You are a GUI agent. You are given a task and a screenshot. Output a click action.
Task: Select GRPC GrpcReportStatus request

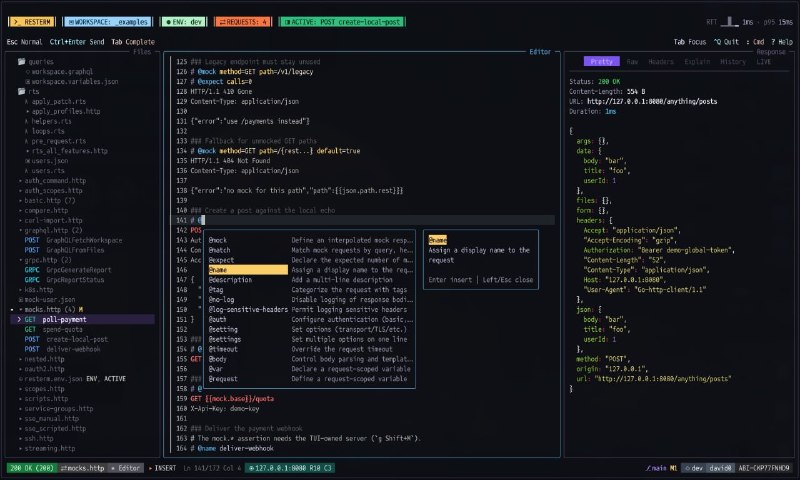pos(64,280)
